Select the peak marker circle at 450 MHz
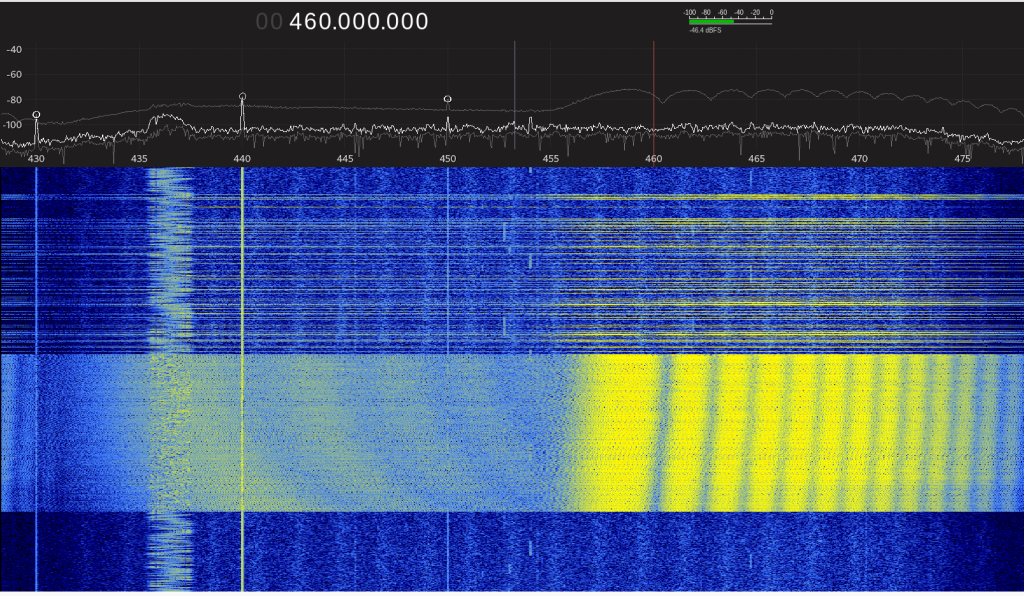1024x596 pixels. tap(447, 99)
